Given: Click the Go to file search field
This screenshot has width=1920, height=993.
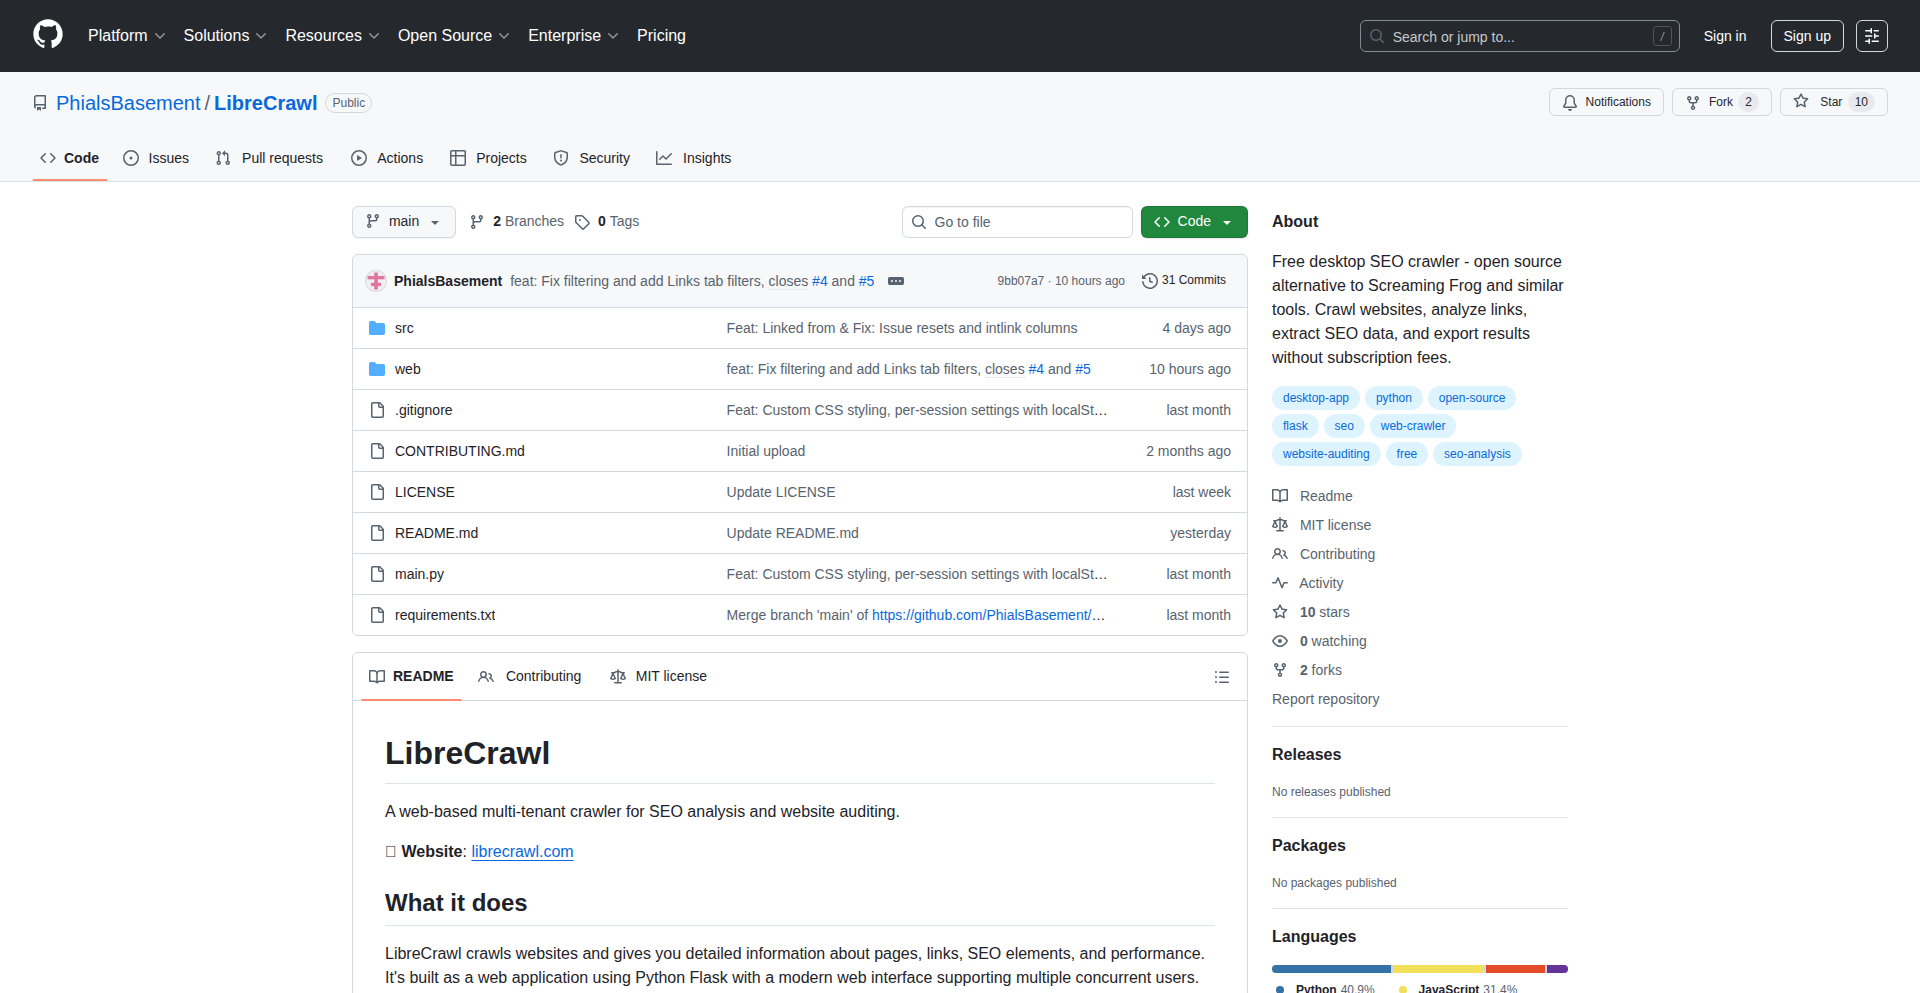Looking at the screenshot, I should 1017,221.
